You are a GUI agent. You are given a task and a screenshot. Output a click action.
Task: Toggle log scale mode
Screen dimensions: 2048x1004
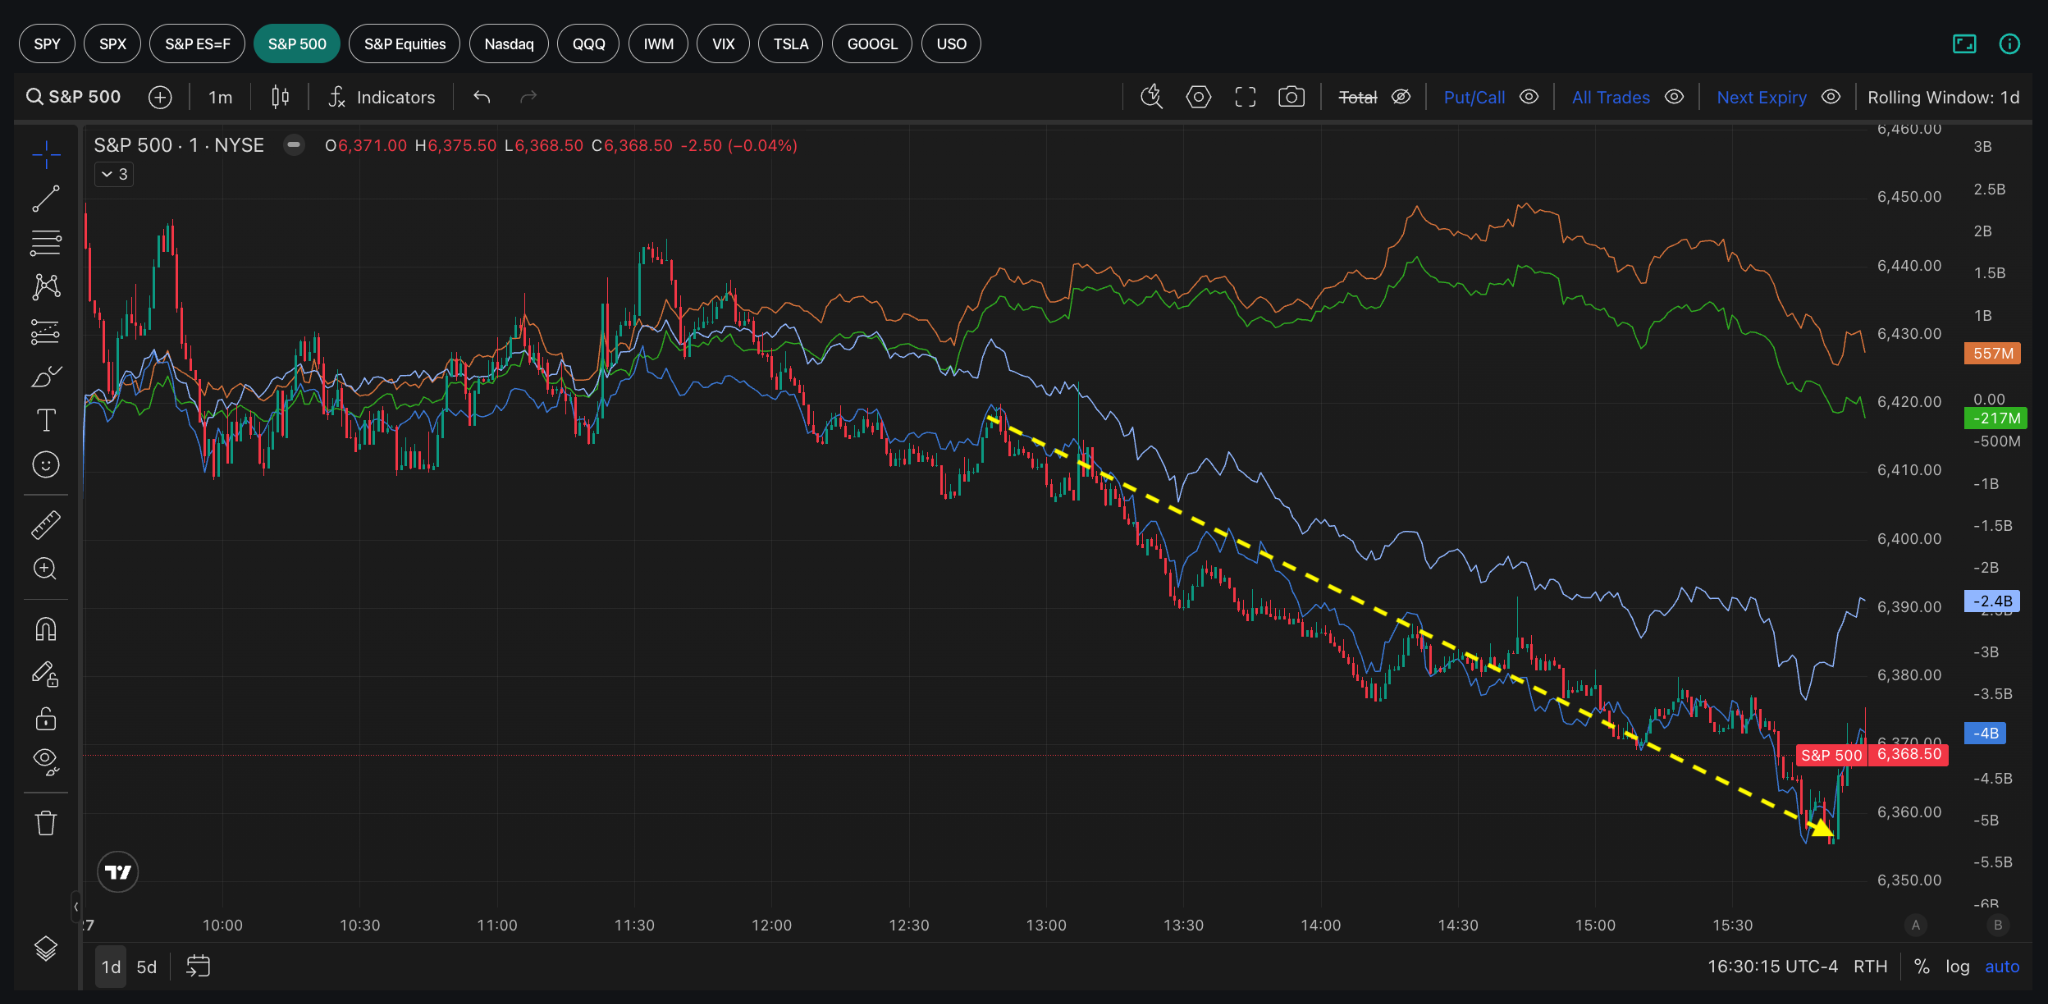coord(1957,967)
